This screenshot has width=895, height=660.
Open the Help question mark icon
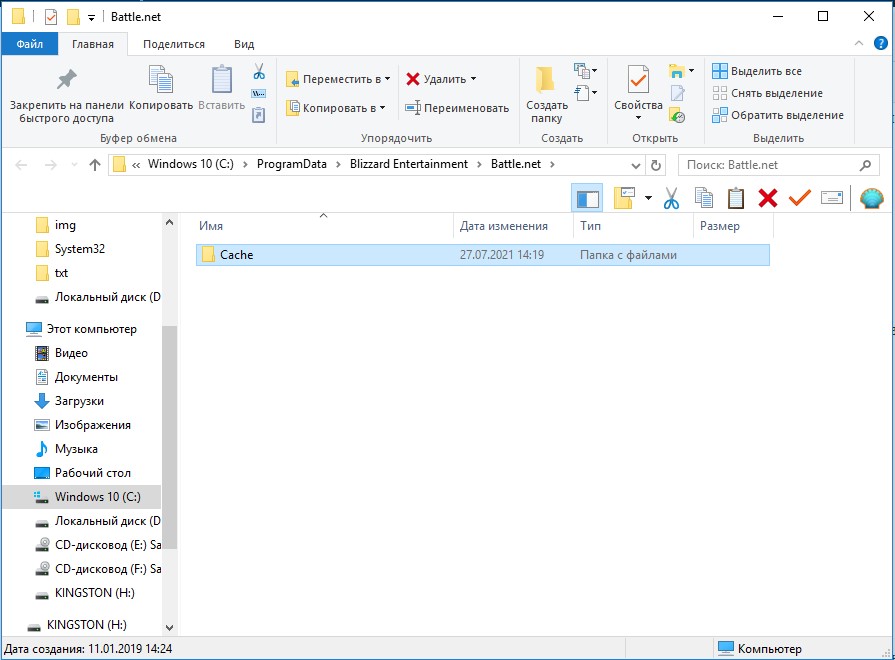(881, 43)
